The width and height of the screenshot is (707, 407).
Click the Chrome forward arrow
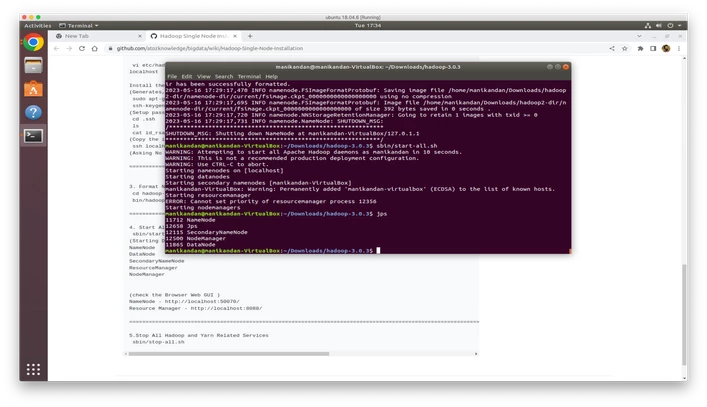coord(69,48)
